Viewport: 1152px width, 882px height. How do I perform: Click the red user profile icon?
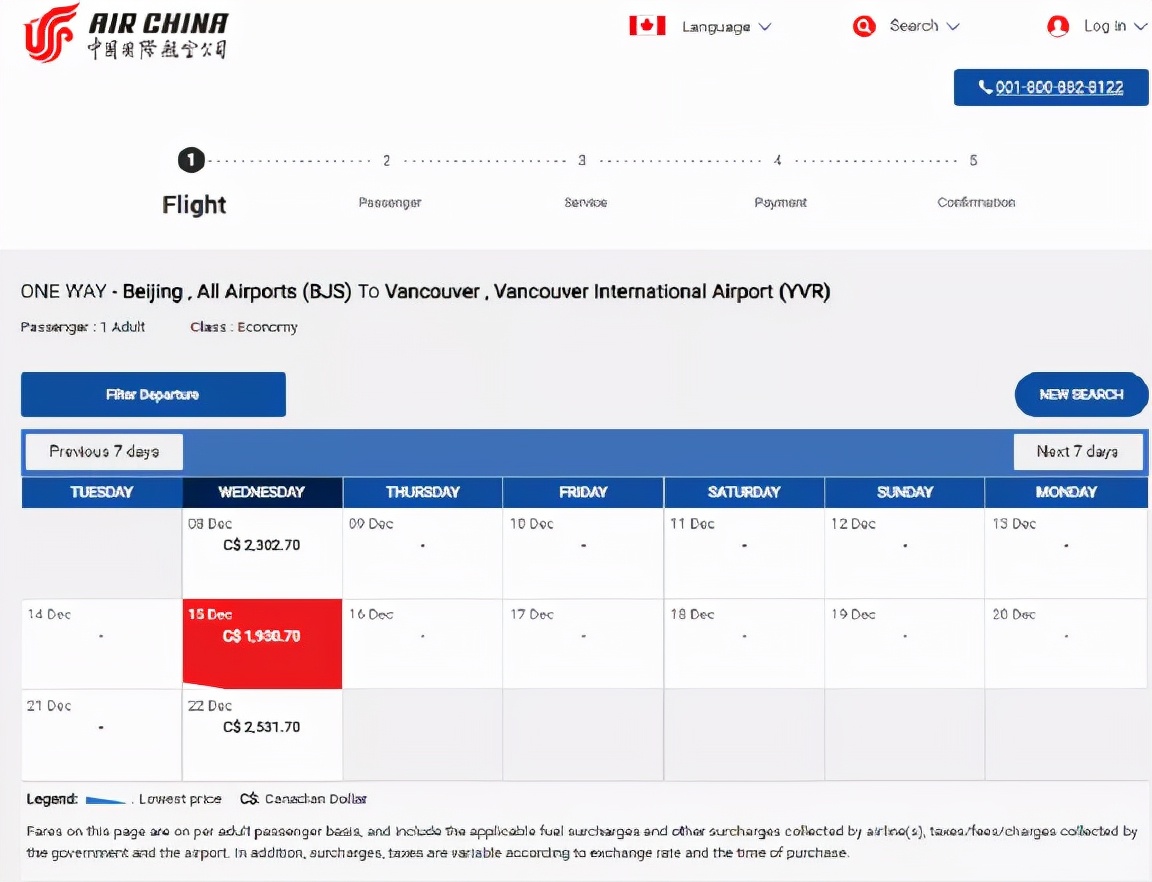(1058, 26)
